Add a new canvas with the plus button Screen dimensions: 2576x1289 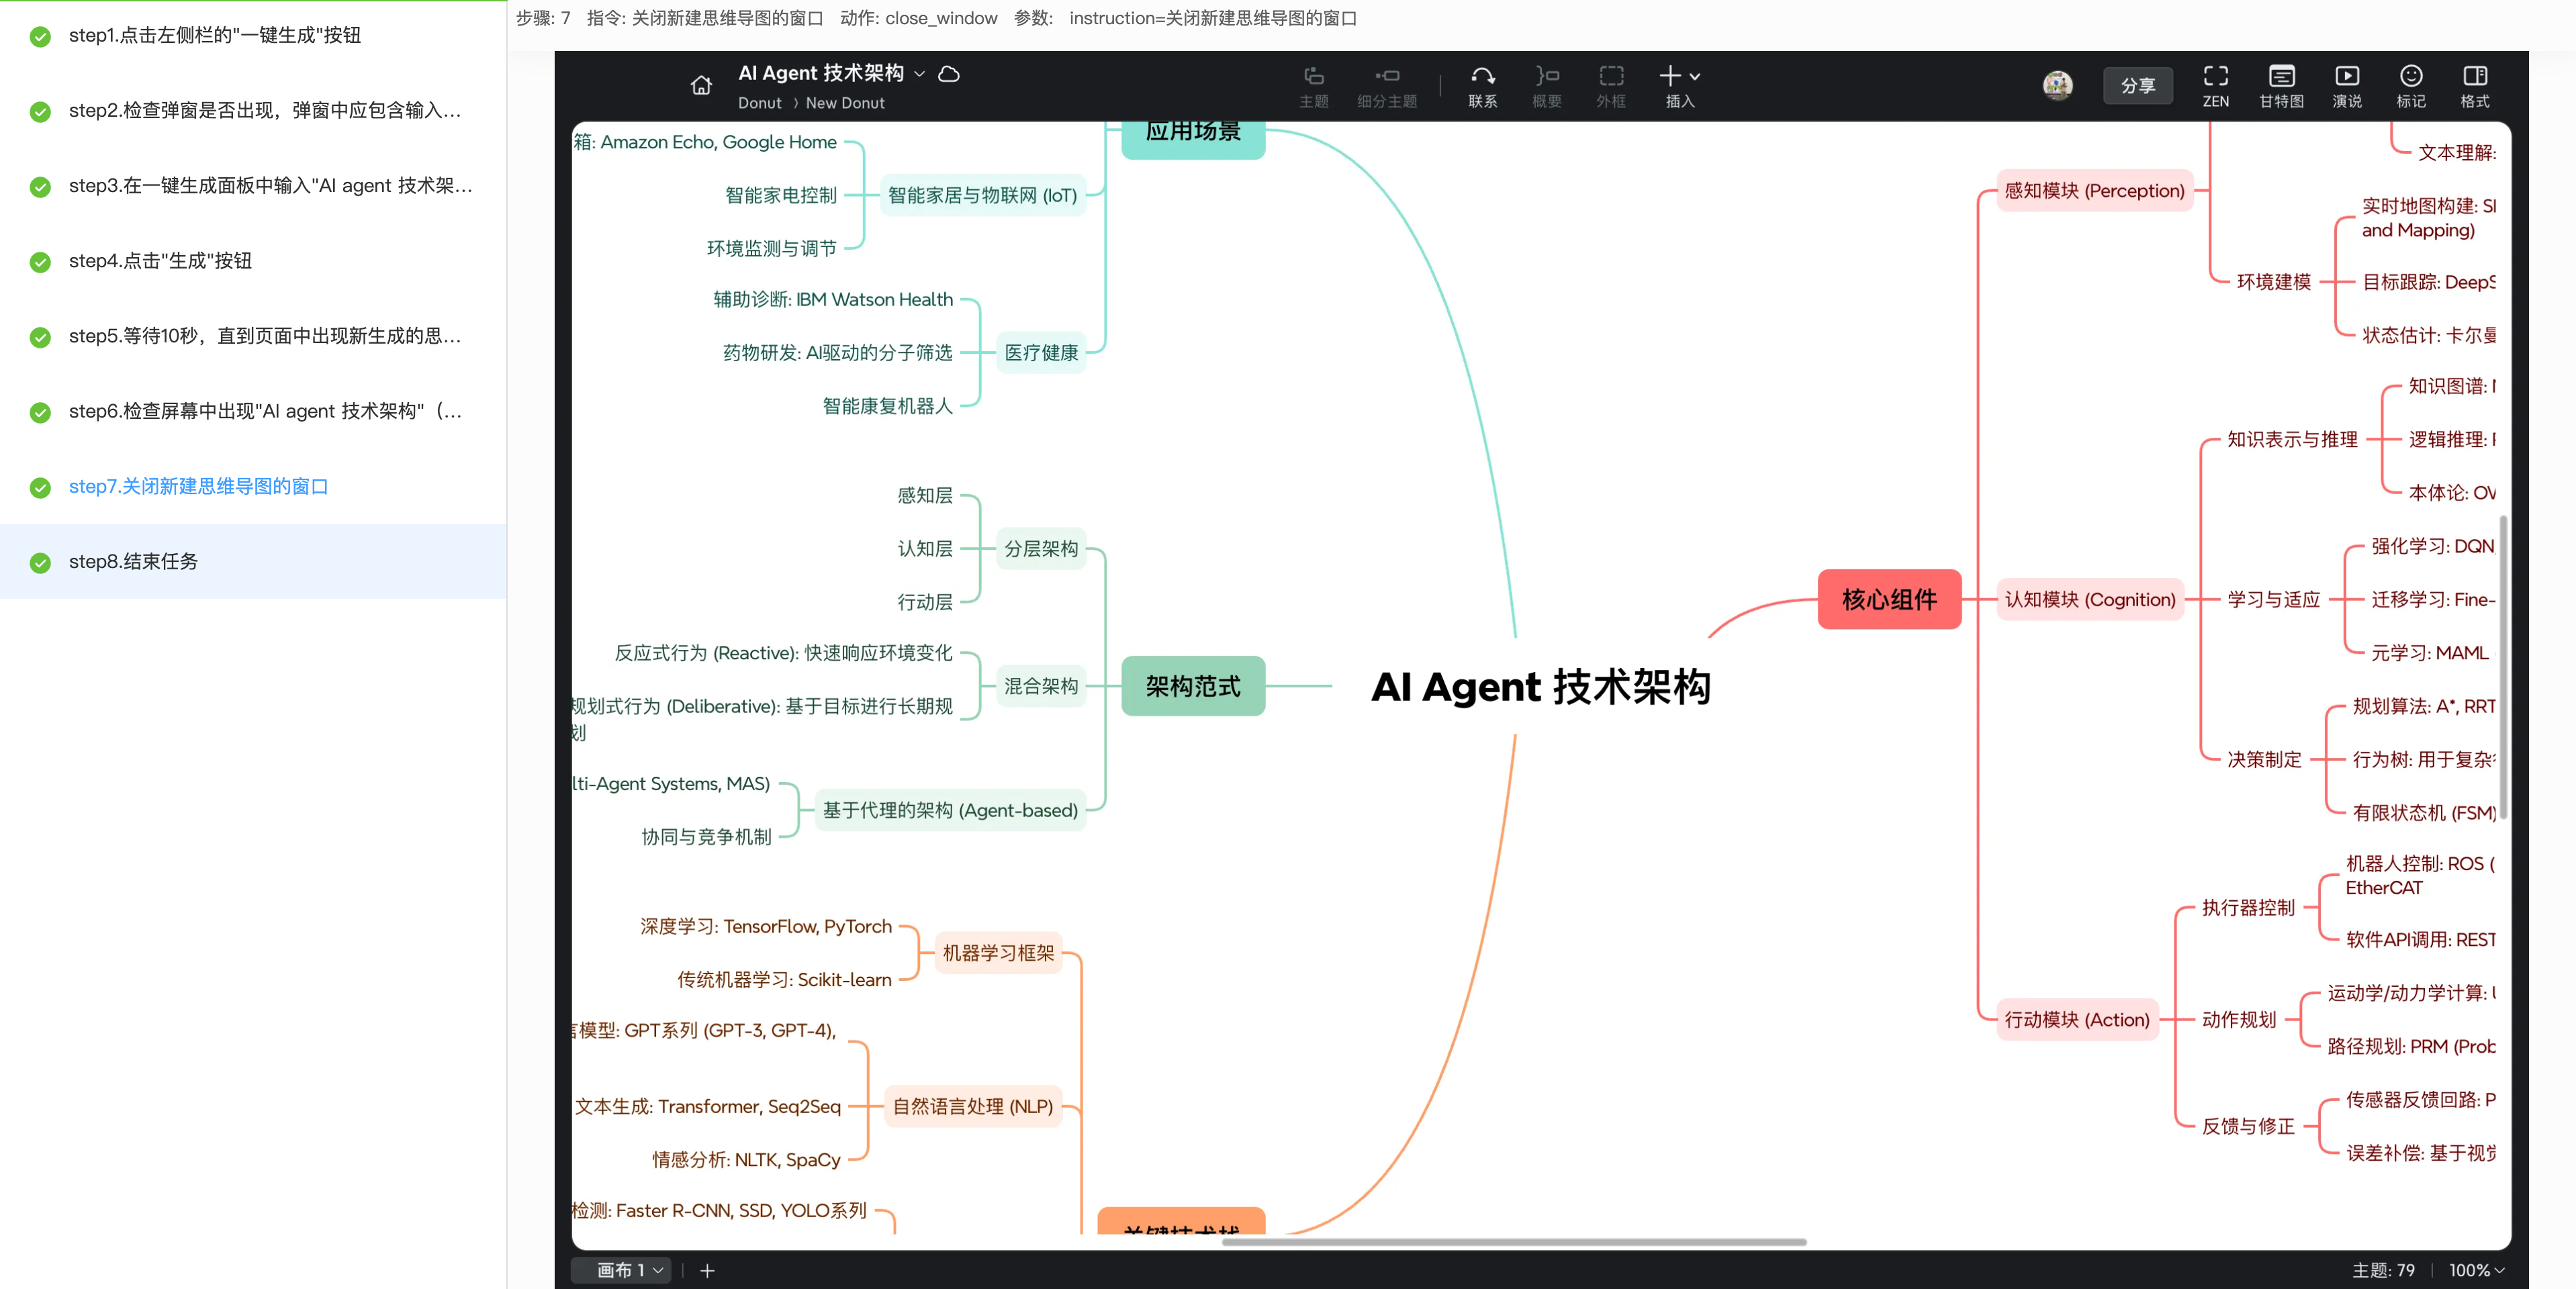pyautogui.click(x=707, y=1270)
